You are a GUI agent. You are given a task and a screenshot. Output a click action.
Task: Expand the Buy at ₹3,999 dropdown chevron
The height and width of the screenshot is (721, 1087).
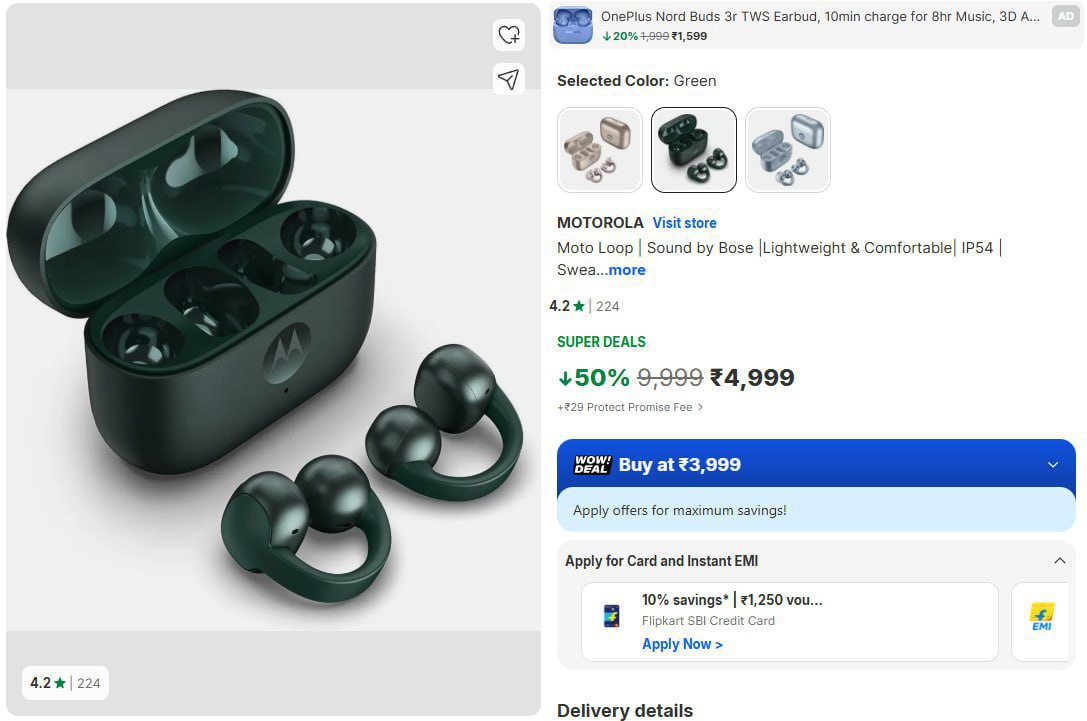1053,464
